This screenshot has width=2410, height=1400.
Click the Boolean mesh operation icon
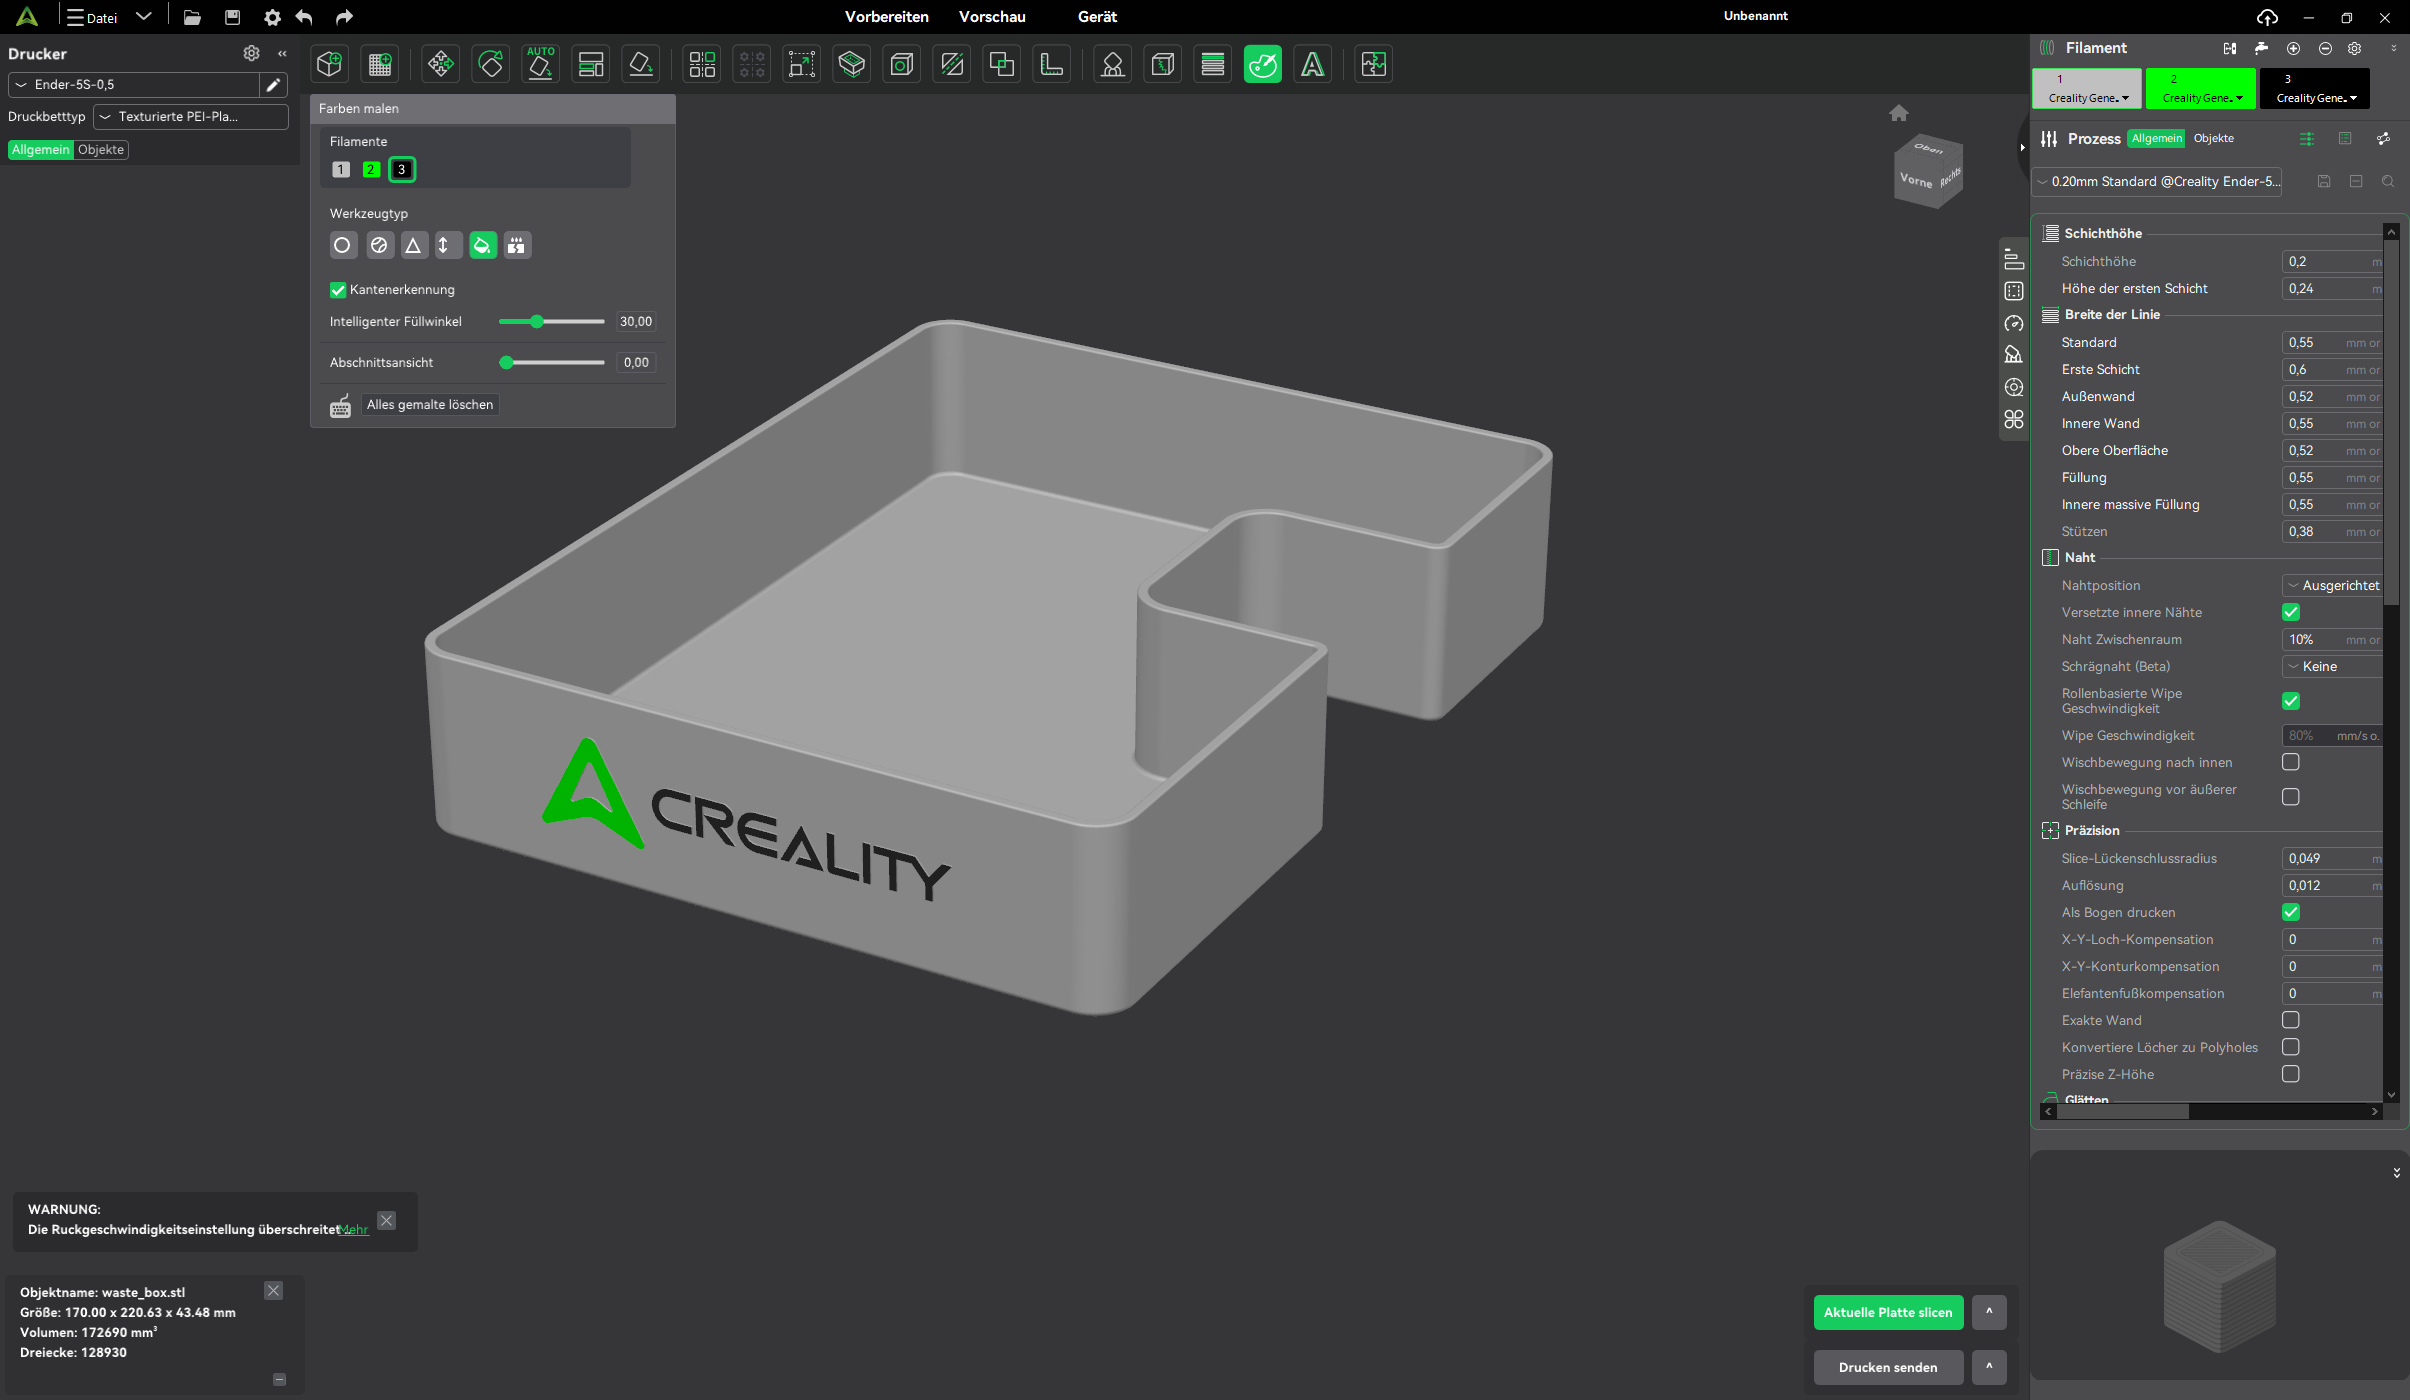pyautogui.click(x=1001, y=64)
